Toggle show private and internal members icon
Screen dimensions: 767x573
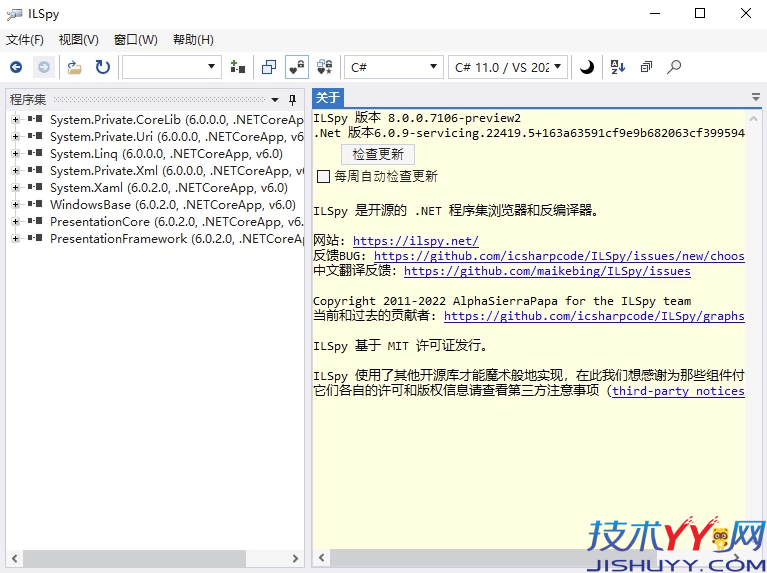point(297,67)
